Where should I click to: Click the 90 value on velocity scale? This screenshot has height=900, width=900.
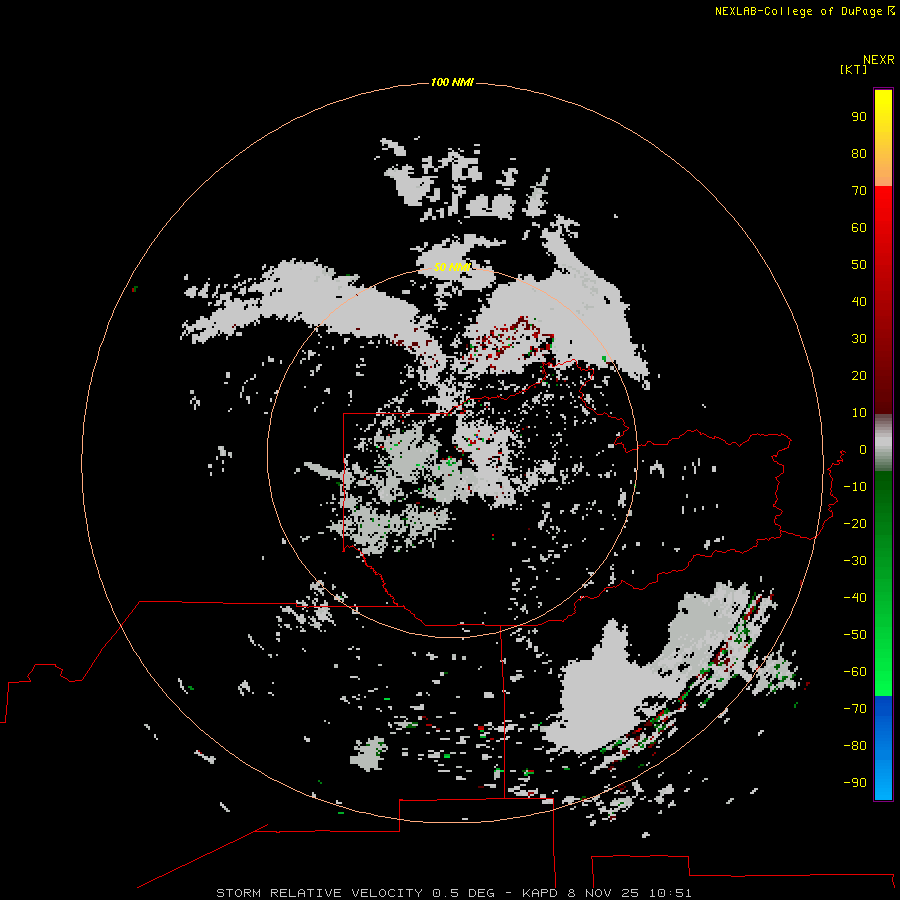tap(859, 117)
